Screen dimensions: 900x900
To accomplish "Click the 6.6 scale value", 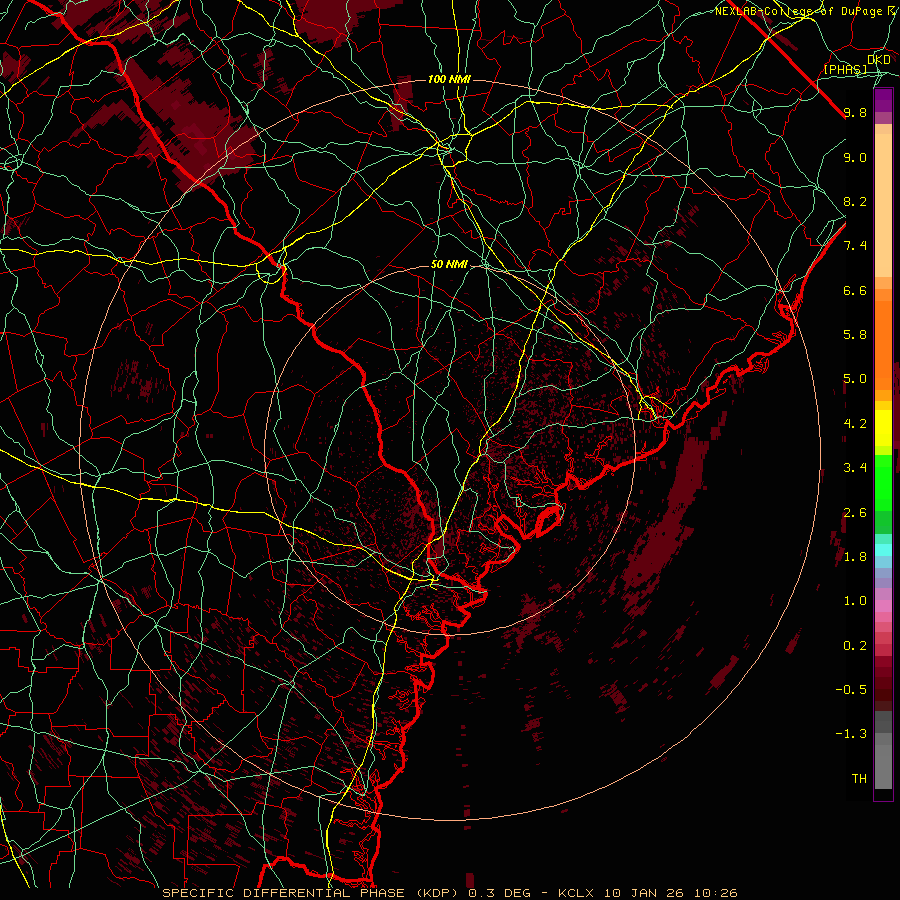I will [x=855, y=290].
